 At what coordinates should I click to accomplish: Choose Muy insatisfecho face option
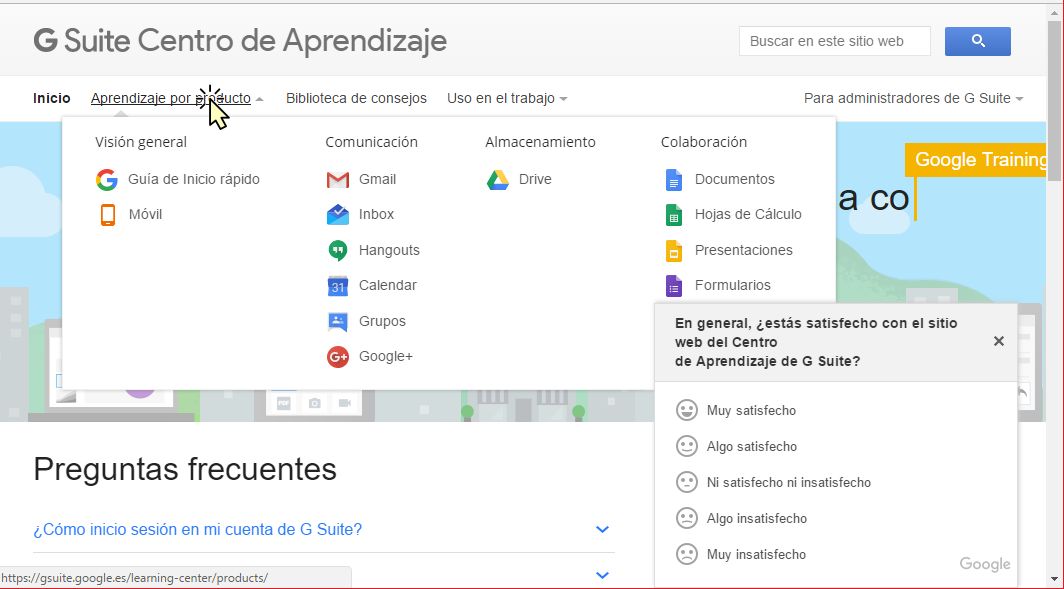point(687,554)
